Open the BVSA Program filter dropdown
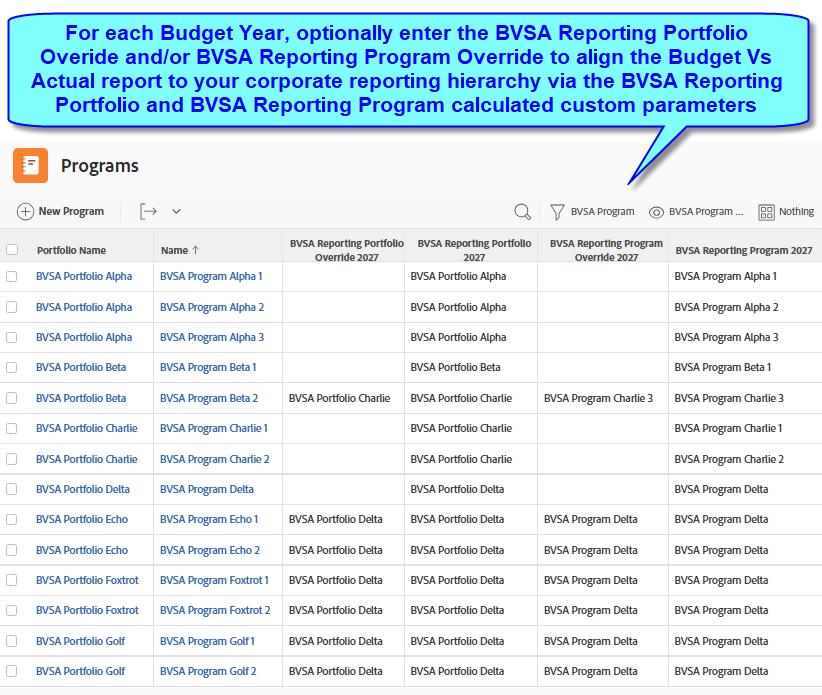 (602, 212)
